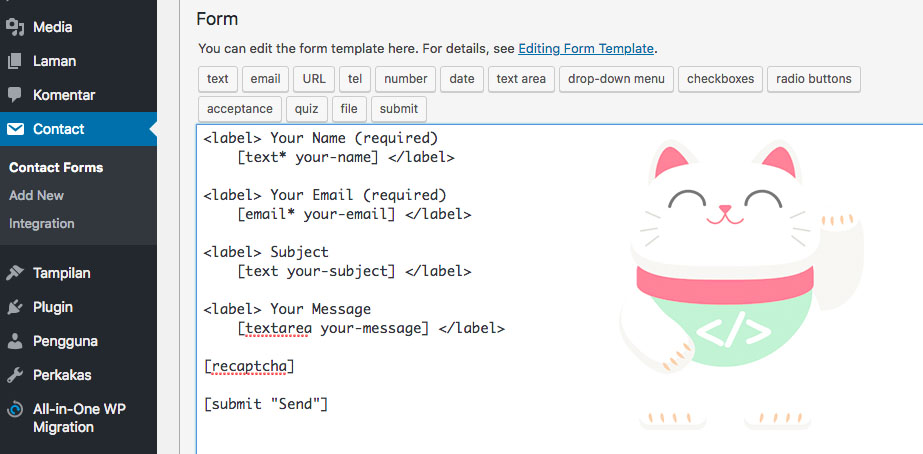Open the Editing Form Template link

click(x=586, y=48)
